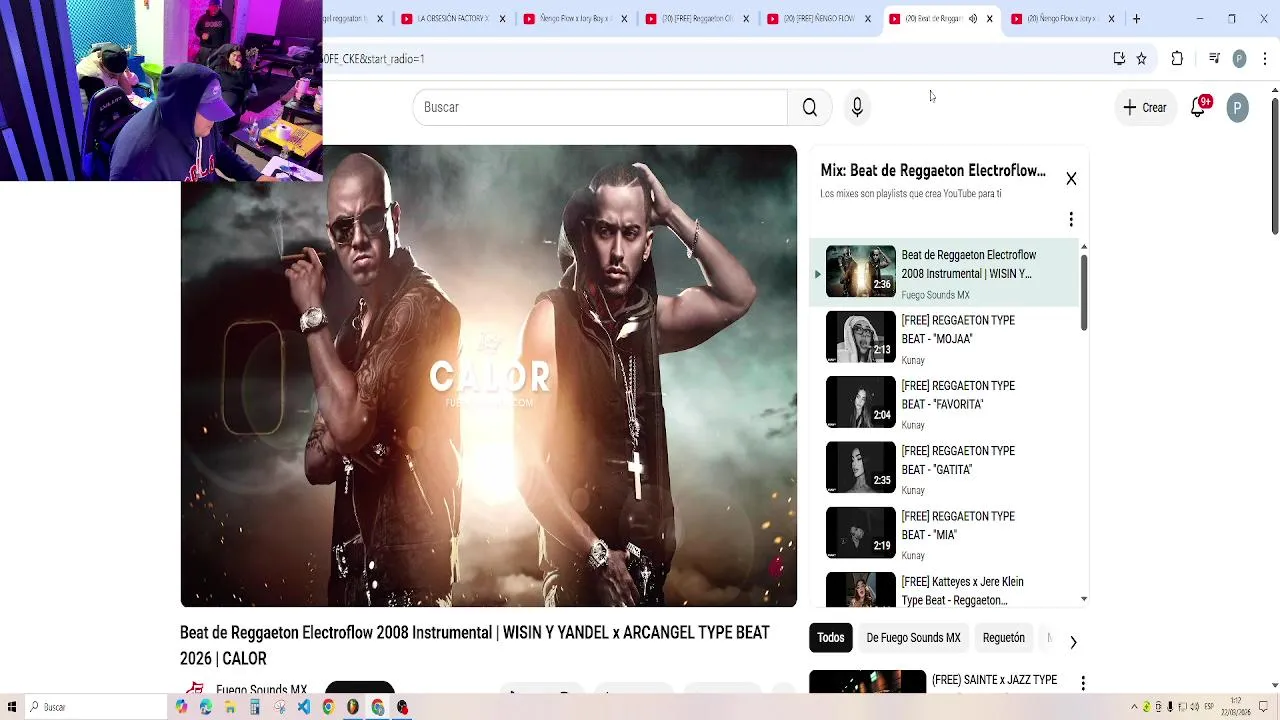Image resolution: width=1280 pixels, height=720 pixels.
Task: Click the playlist panel scrollbar thumb
Action: coord(1084,292)
